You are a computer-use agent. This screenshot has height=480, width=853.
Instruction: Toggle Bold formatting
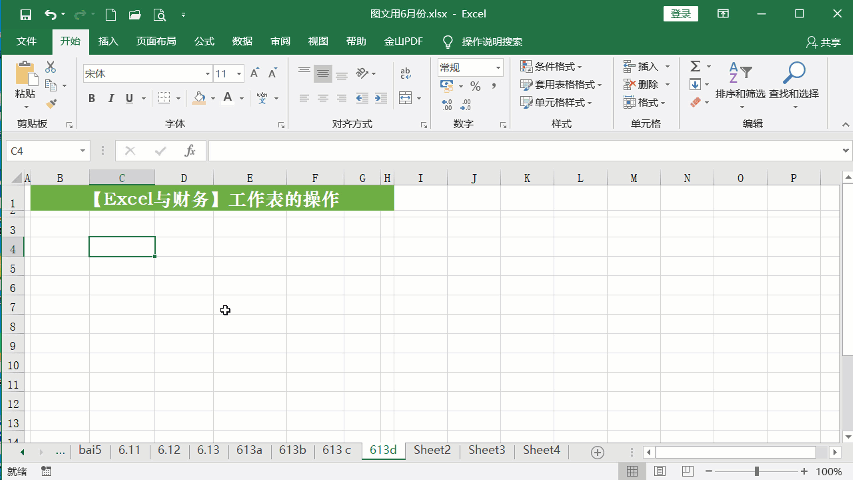point(92,98)
